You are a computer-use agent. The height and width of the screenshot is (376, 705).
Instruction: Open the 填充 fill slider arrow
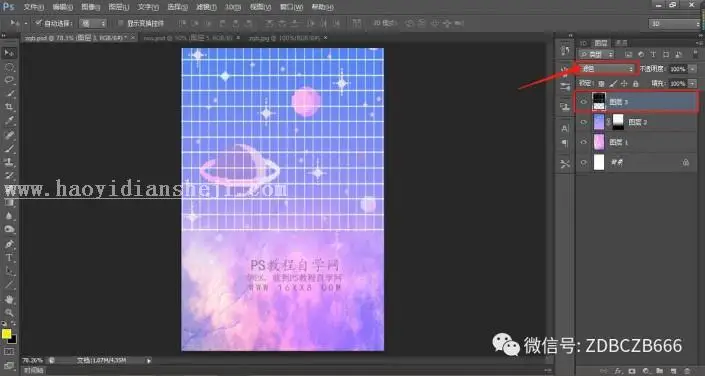tap(692, 84)
